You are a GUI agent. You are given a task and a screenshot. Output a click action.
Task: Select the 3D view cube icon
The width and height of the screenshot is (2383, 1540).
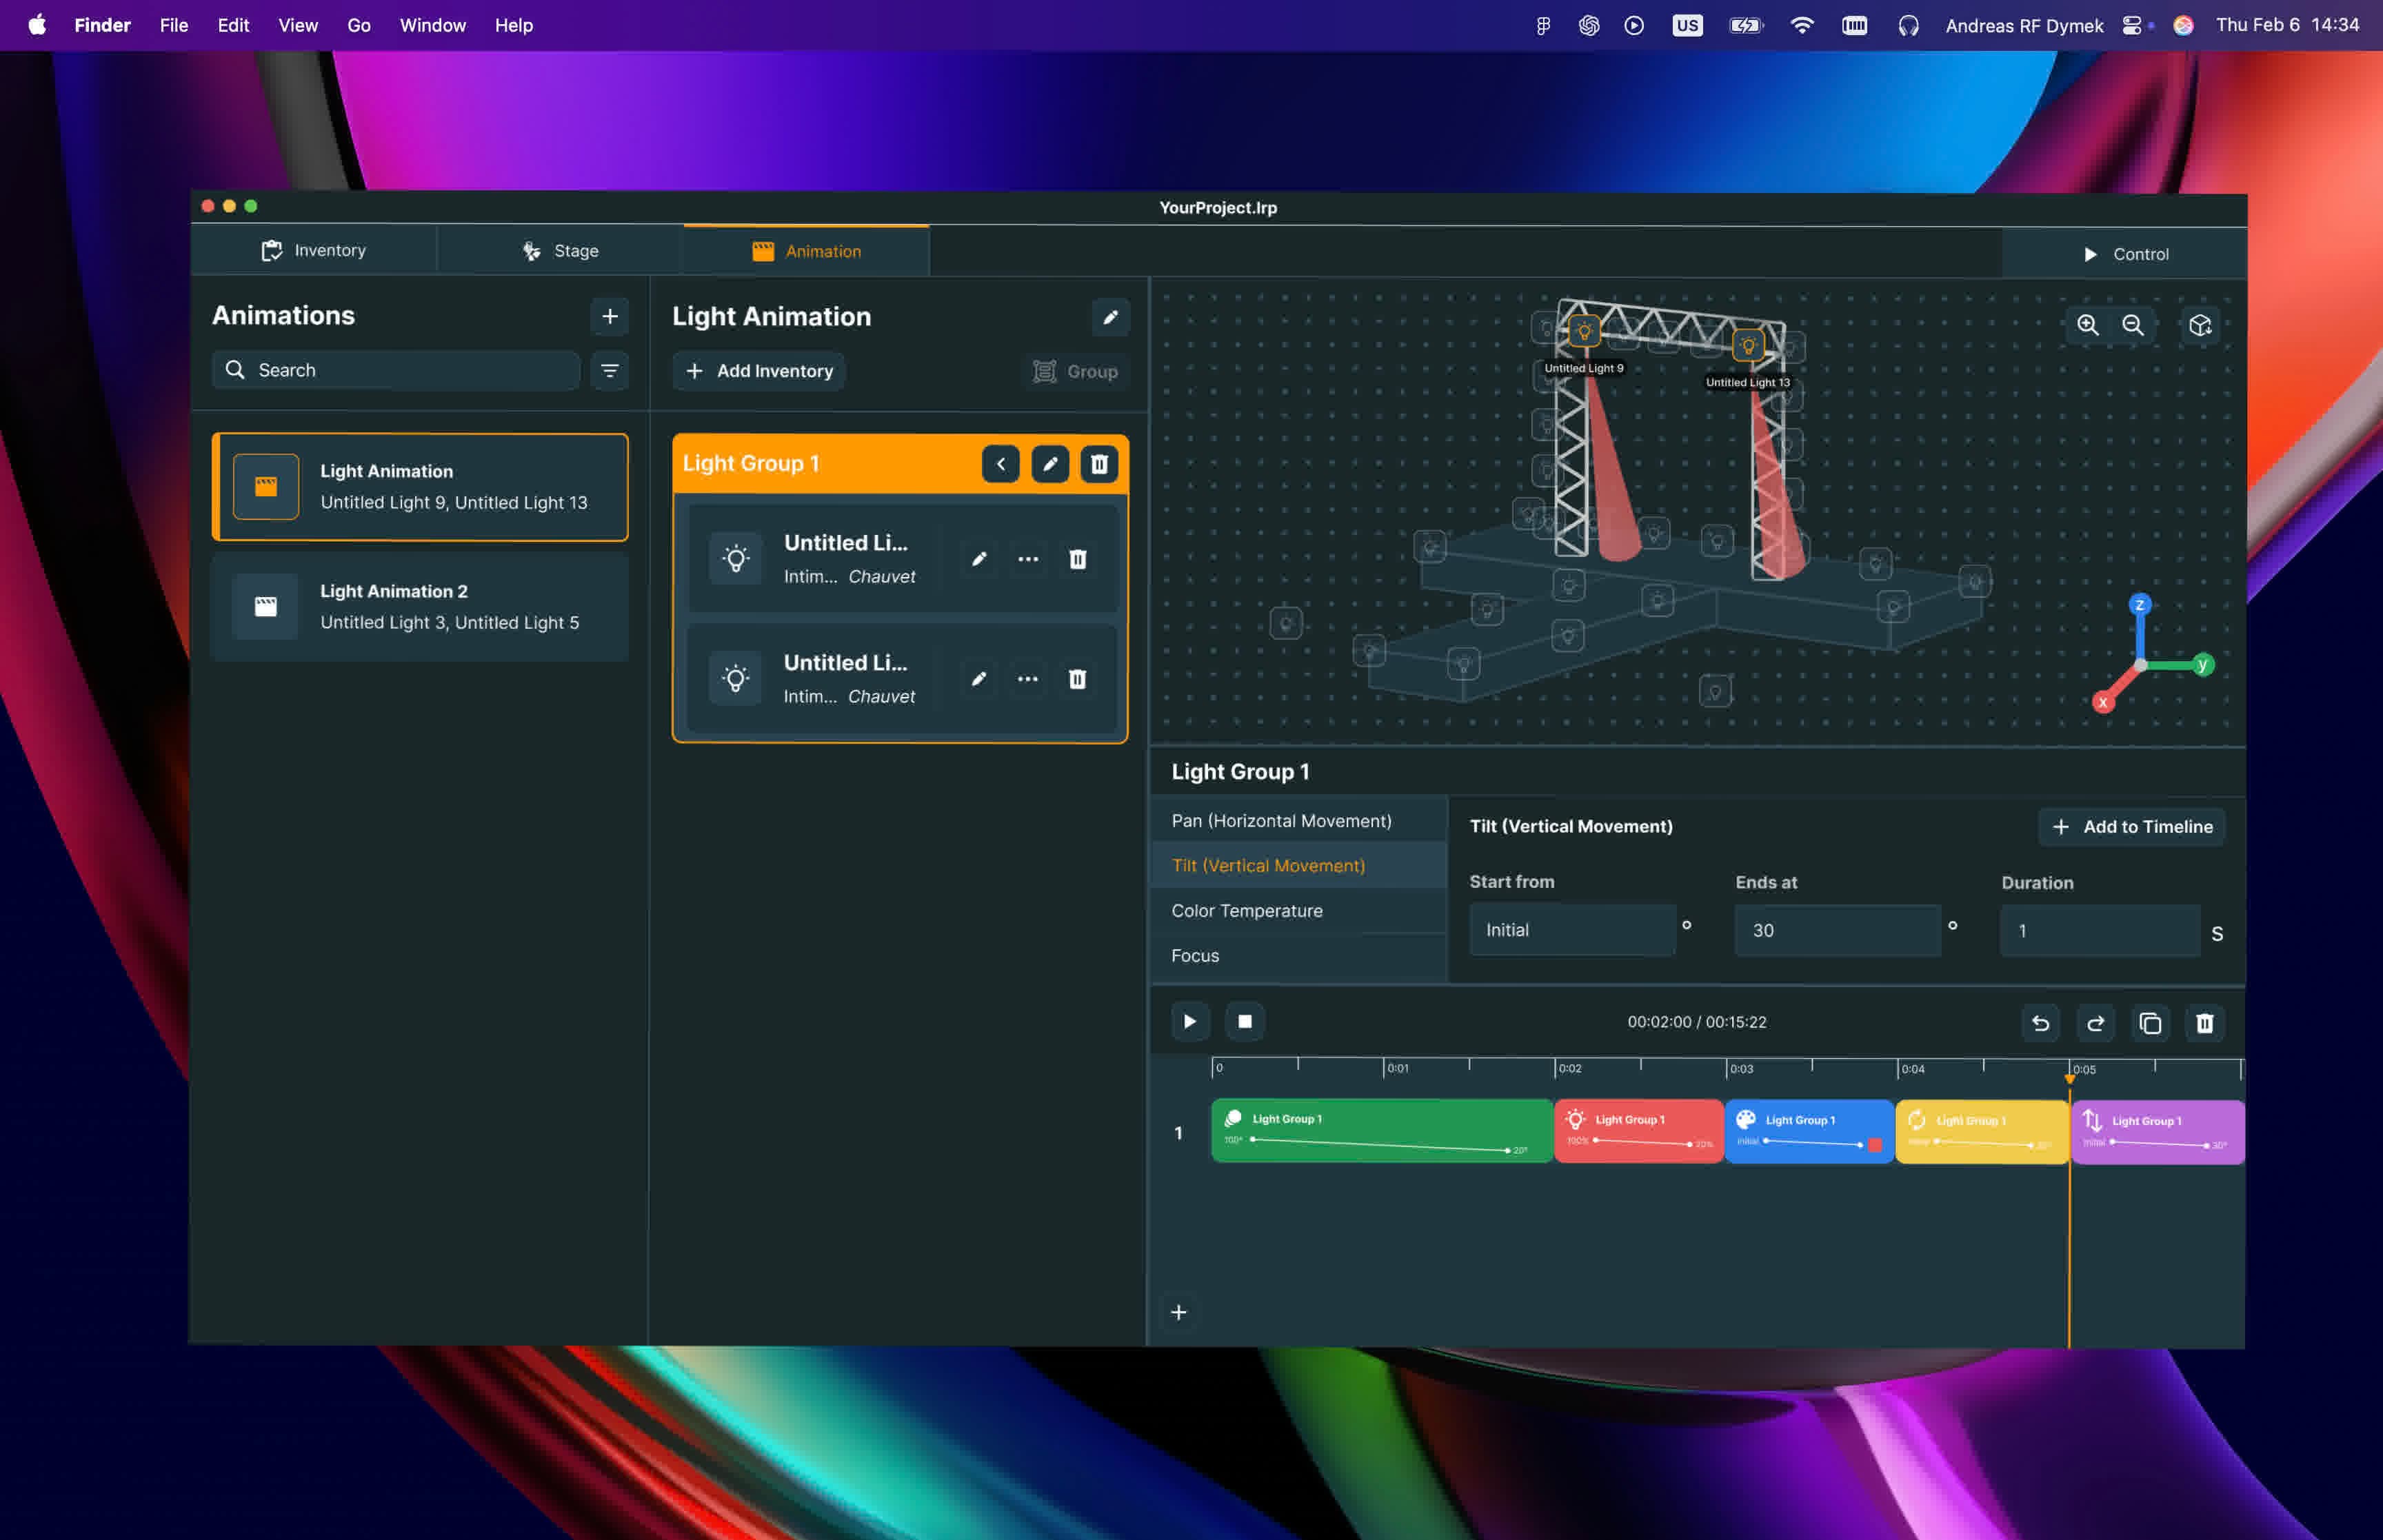click(2199, 325)
